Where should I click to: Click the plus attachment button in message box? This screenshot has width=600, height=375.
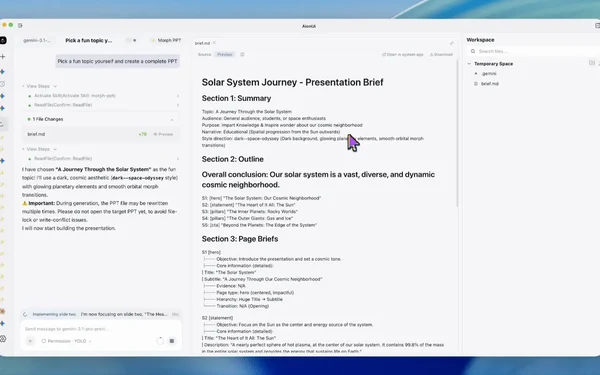point(30,341)
